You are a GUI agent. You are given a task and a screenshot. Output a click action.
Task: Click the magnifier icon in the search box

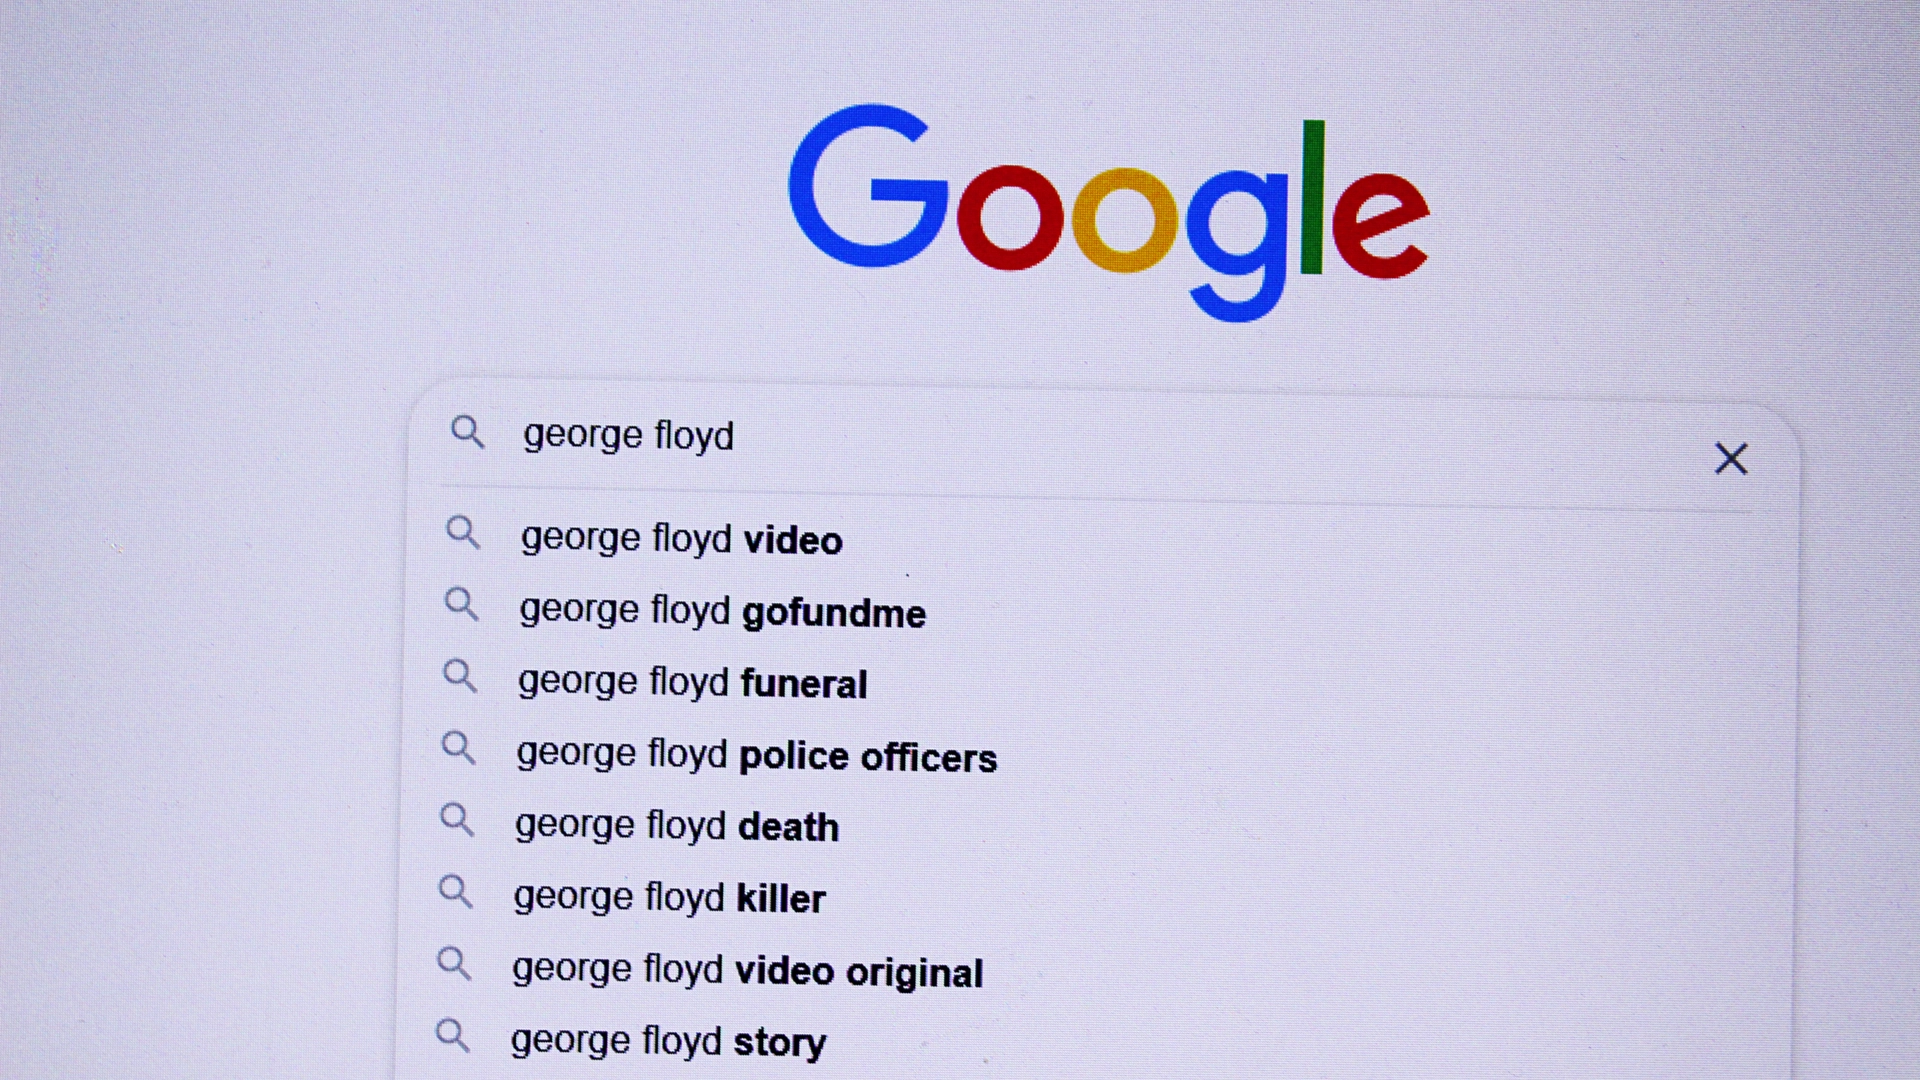point(467,433)
